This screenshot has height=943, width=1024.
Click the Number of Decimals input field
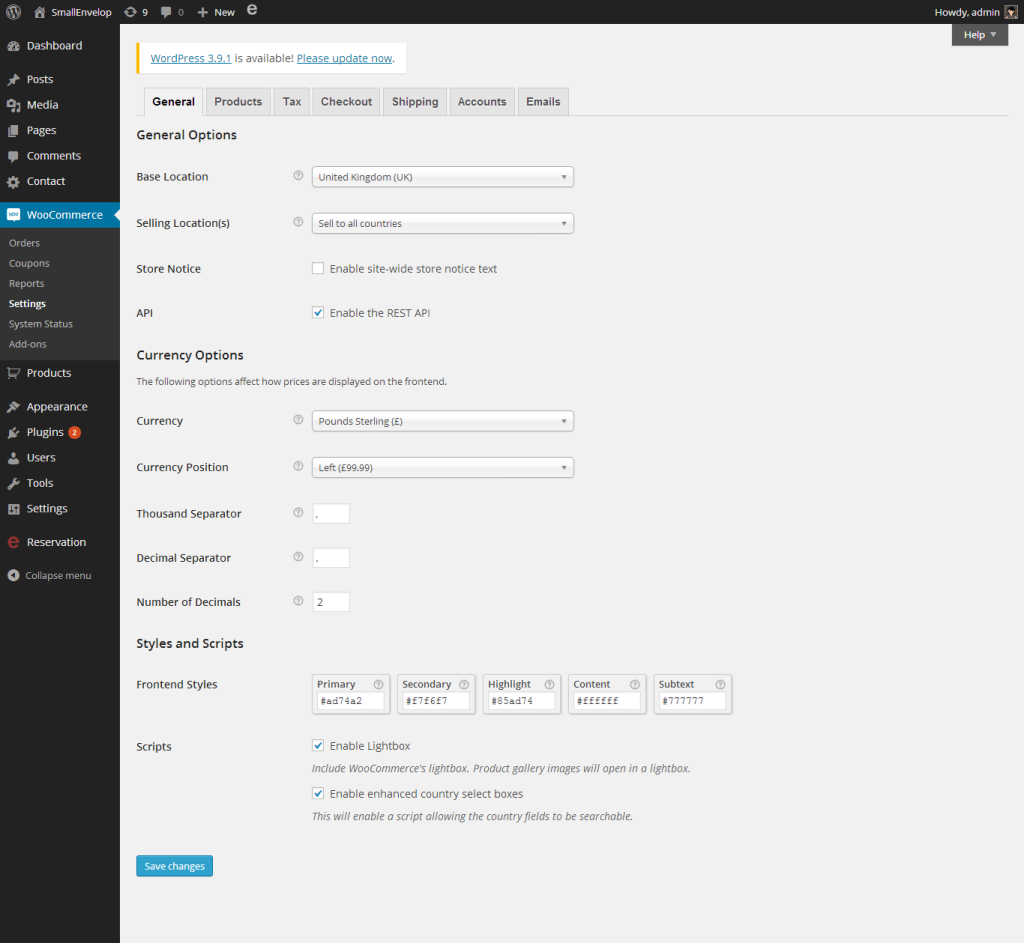pyautogui.click(x=331, y=602)
